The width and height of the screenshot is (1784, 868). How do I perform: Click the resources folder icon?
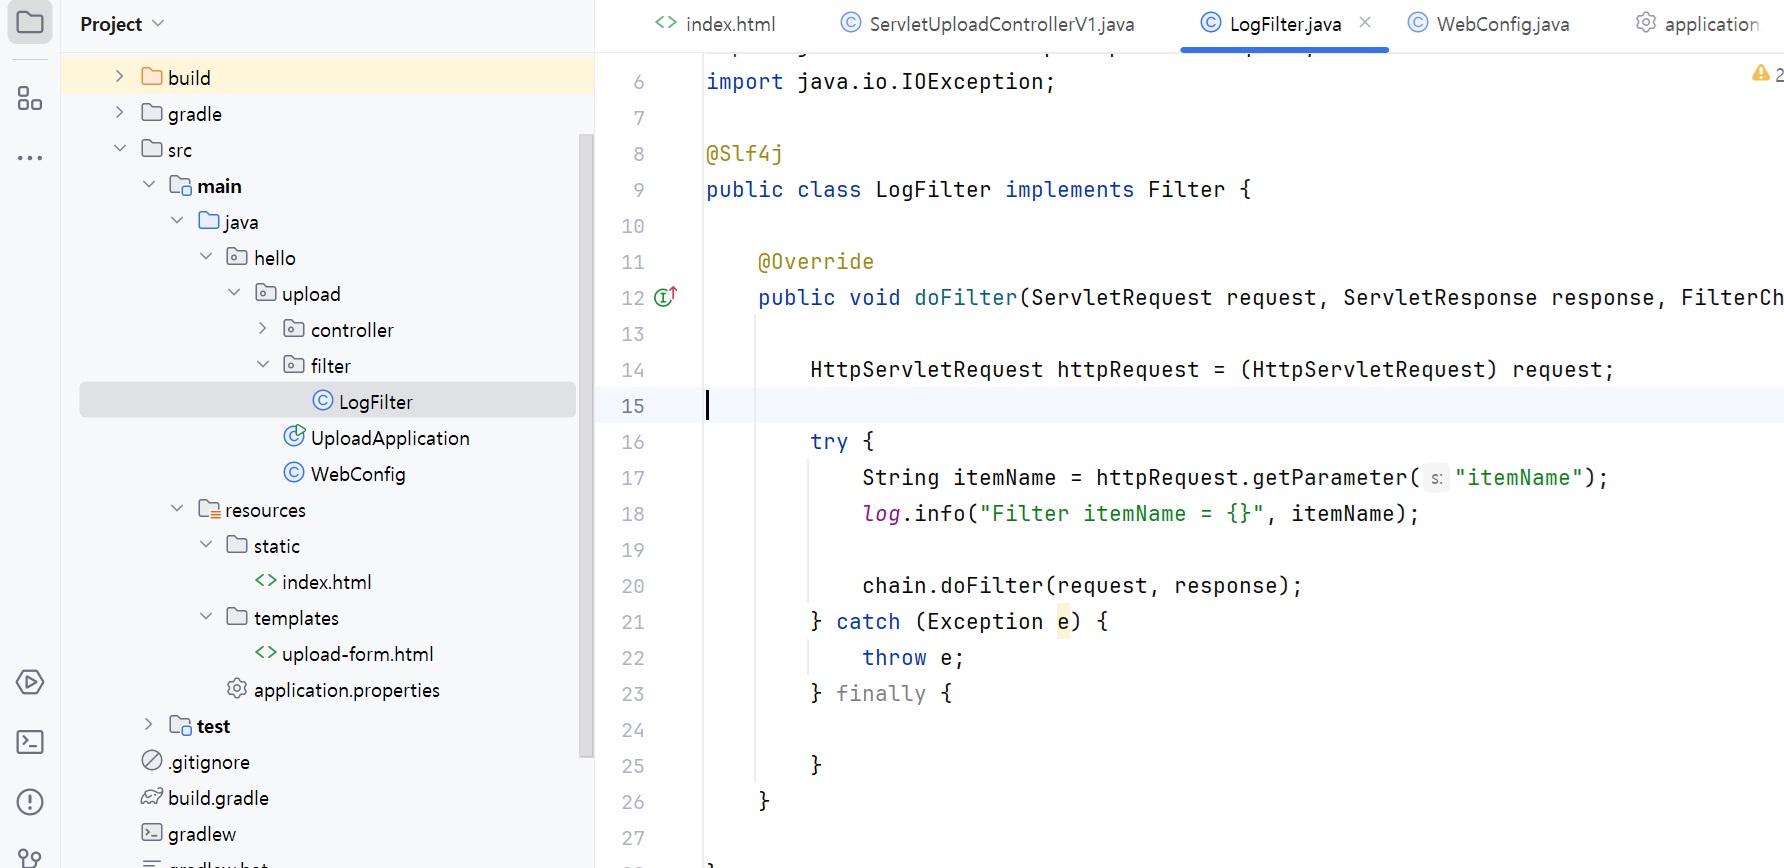[x=209, y=509]
